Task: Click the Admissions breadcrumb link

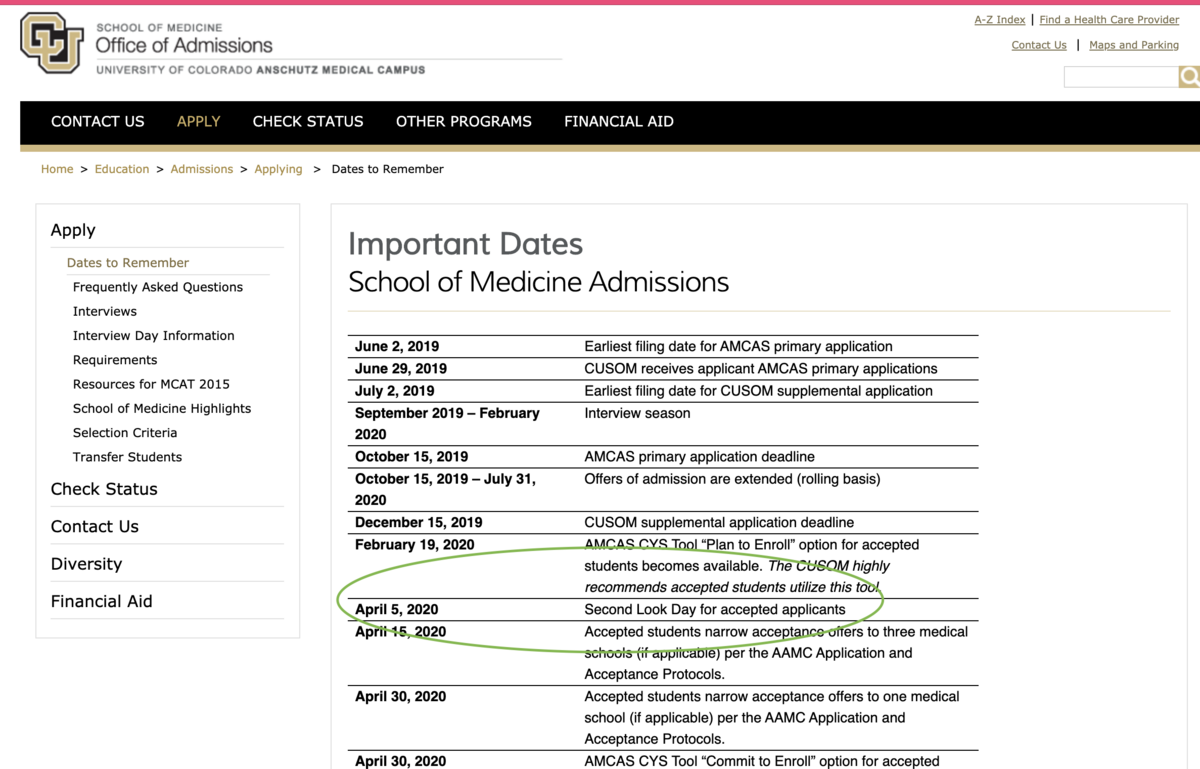Action: (x=201, y=169)
